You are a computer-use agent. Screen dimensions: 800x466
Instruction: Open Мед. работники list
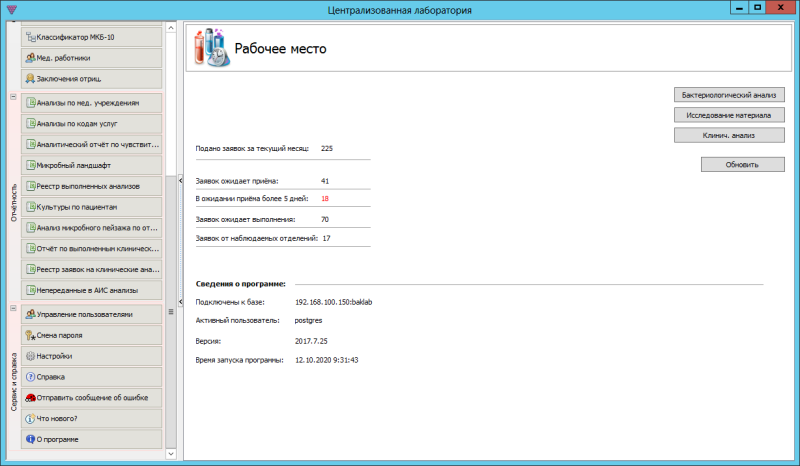(90, 57)
